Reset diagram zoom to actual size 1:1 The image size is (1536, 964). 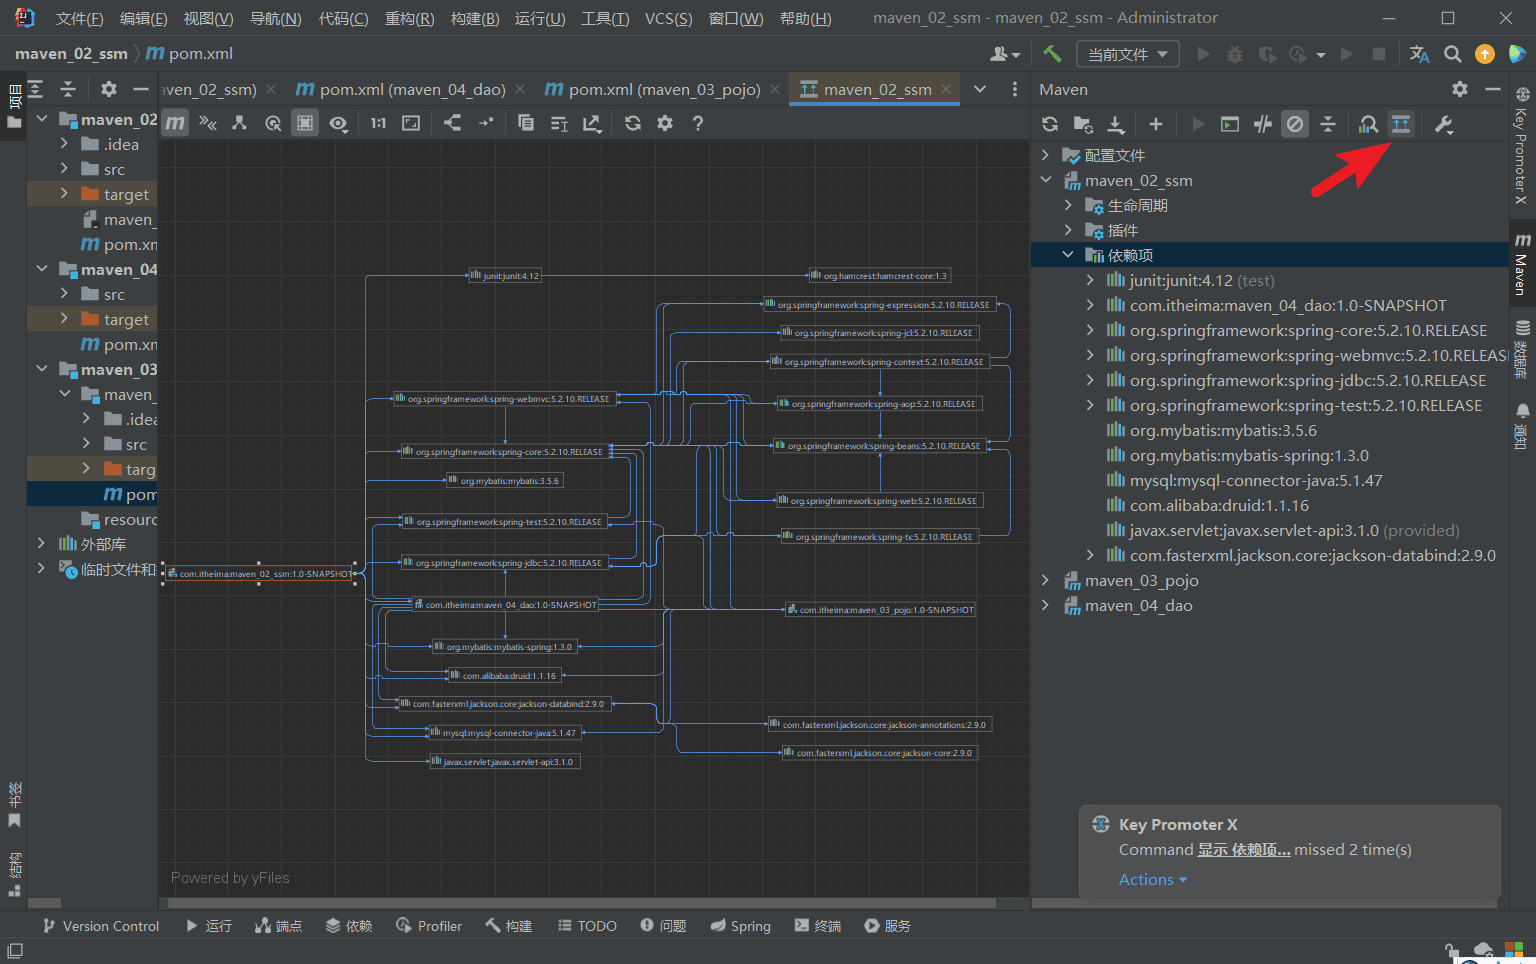[x=377, y=122]
